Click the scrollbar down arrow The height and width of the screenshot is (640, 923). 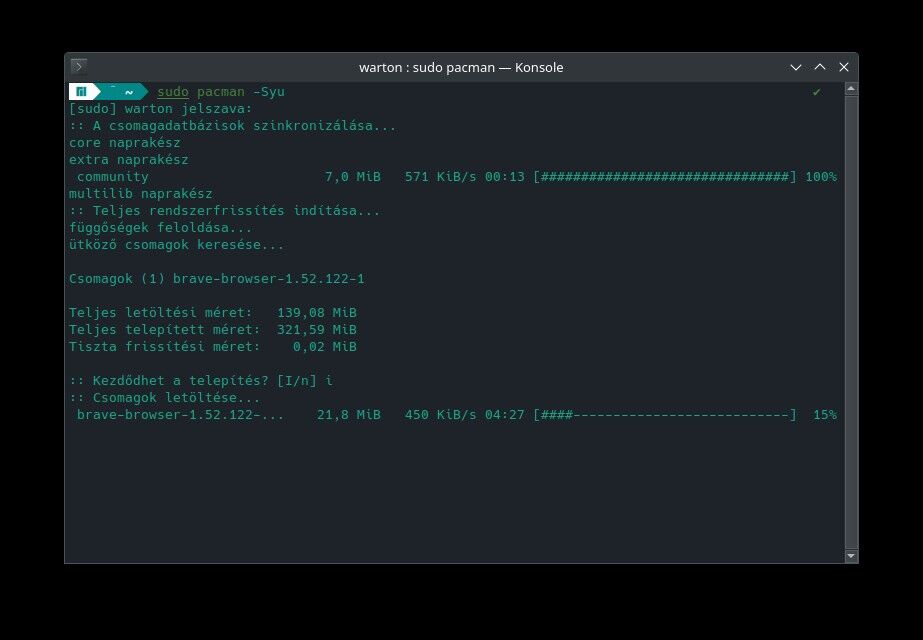851,556
